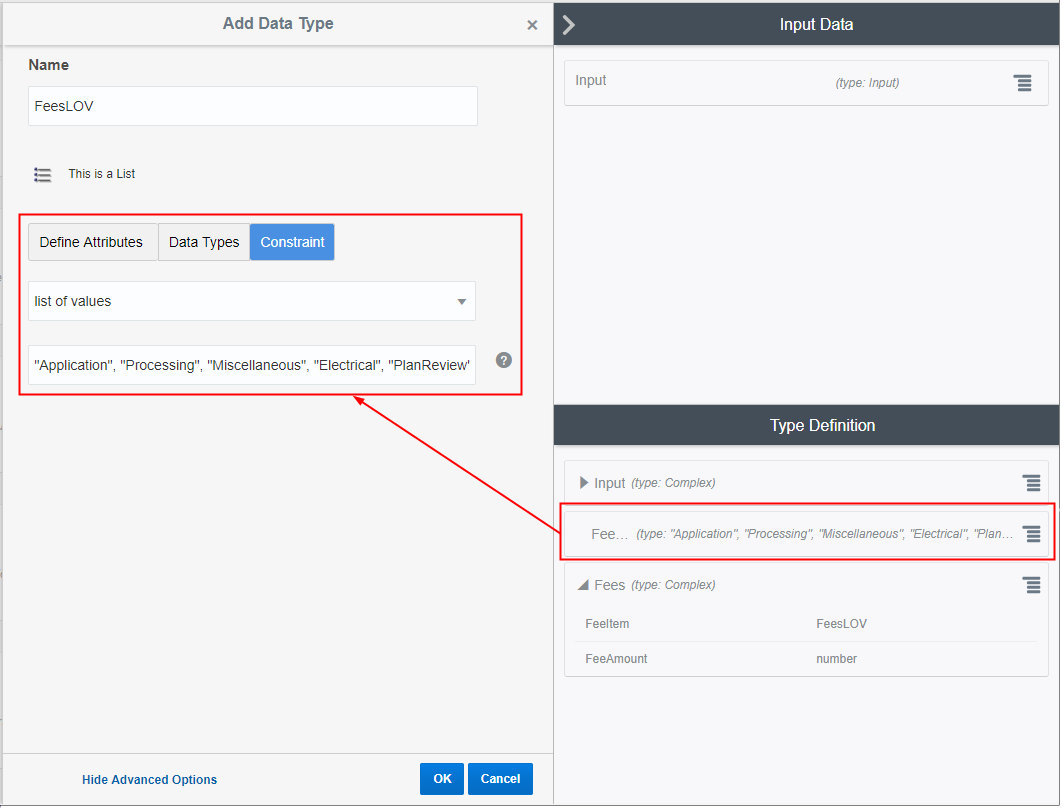
Task: Click the help icon beside the values field
Action: click(503, 360)
